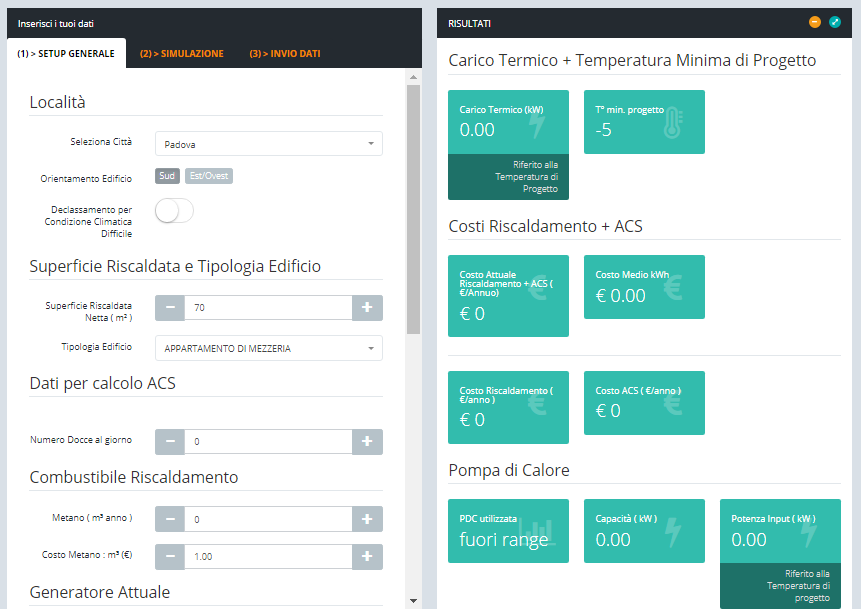This screenshot has width=861, height=609.
Task: Toggle Declassamento per Condizione Climatica Difficile switch
Action: pos(174,211)
